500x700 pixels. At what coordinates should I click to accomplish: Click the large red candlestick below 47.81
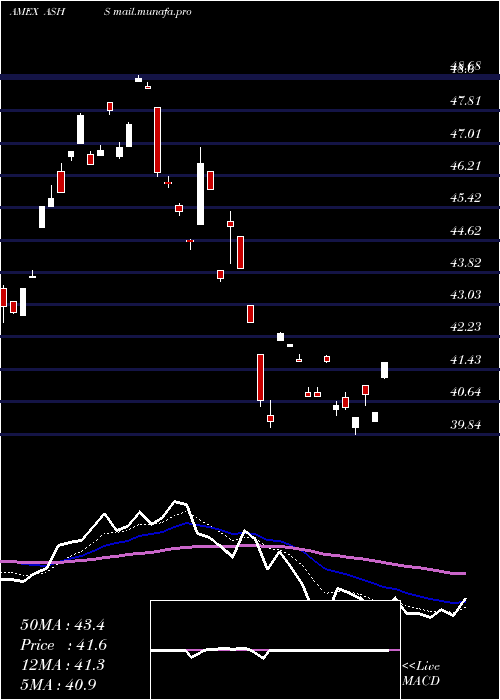pos(158,140)
